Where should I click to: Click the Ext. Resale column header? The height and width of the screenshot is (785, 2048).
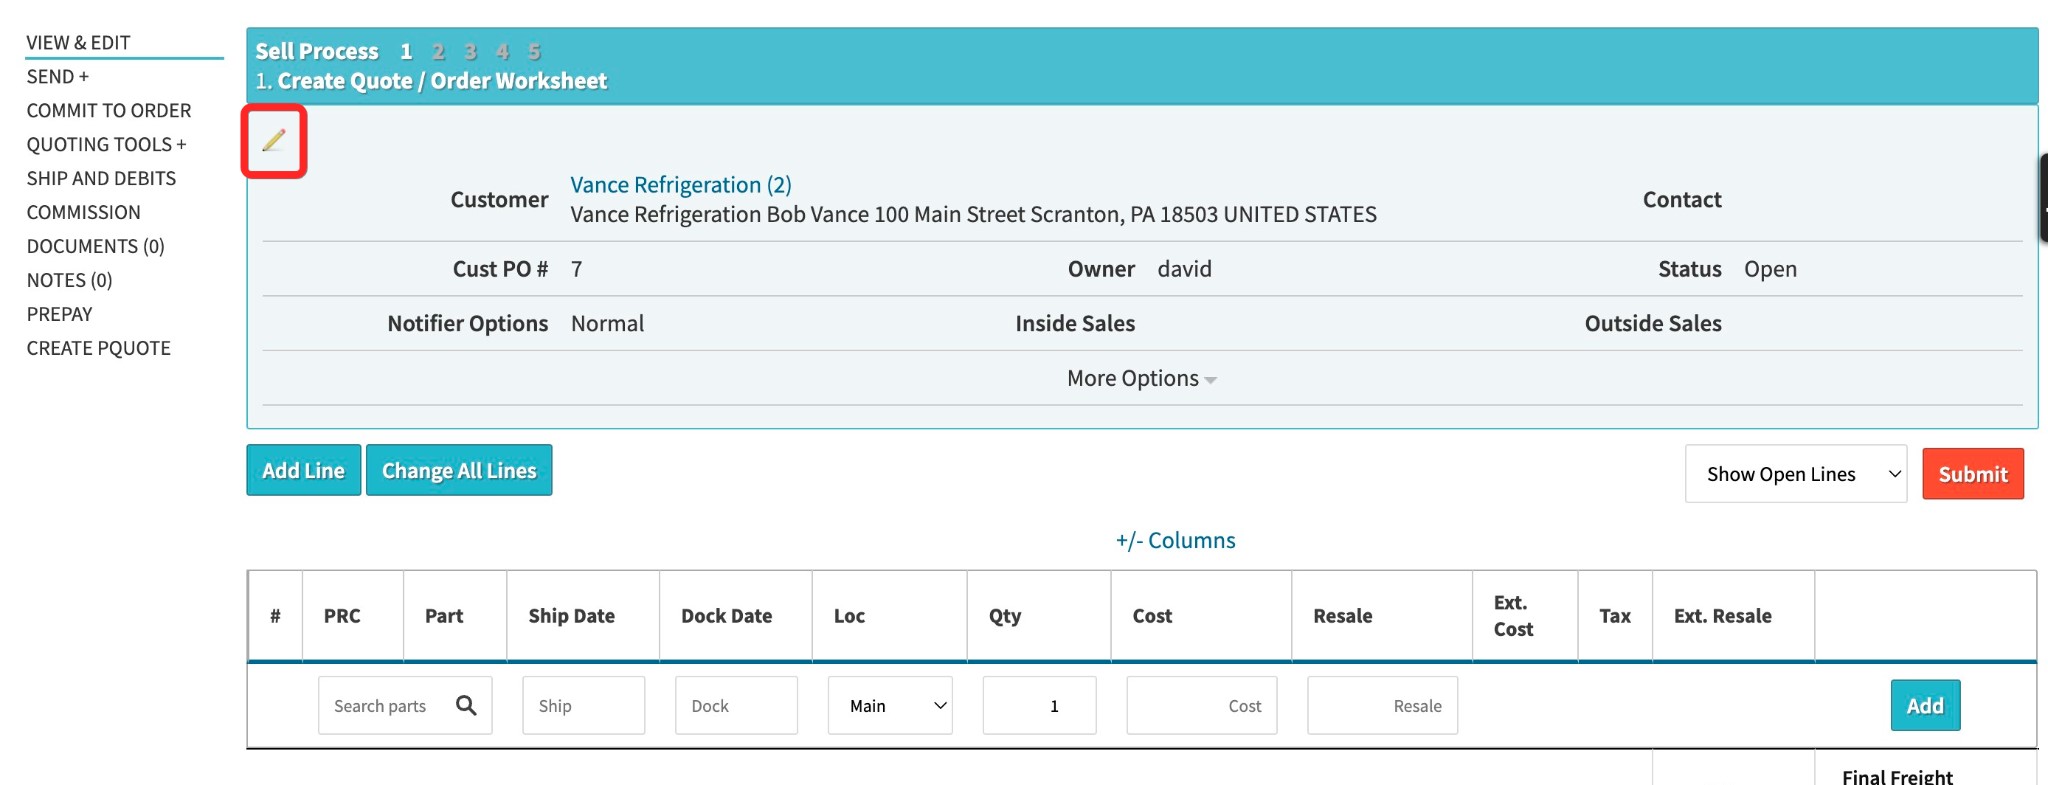click(x=1723, y=616)
